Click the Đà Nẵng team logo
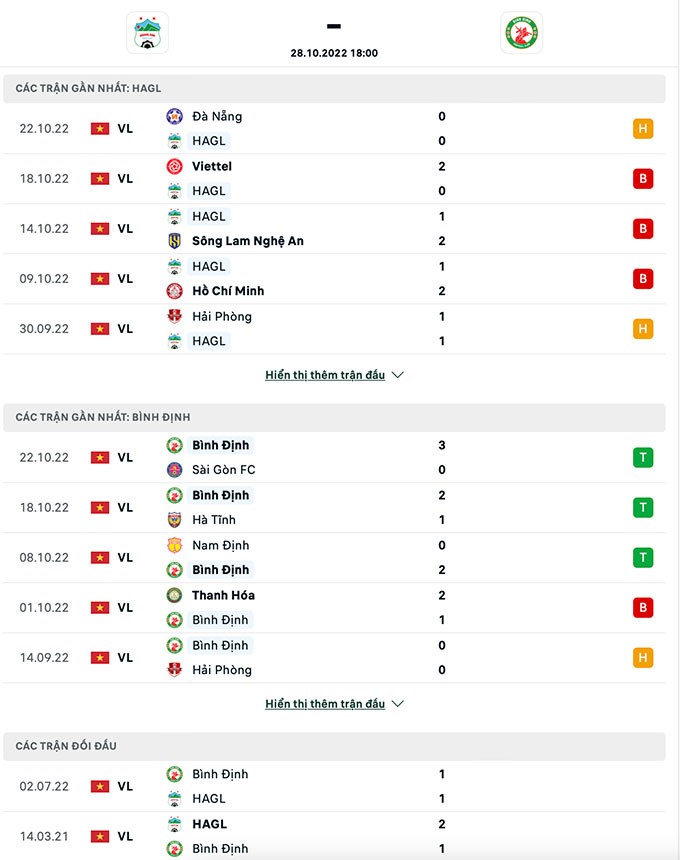 175,116
